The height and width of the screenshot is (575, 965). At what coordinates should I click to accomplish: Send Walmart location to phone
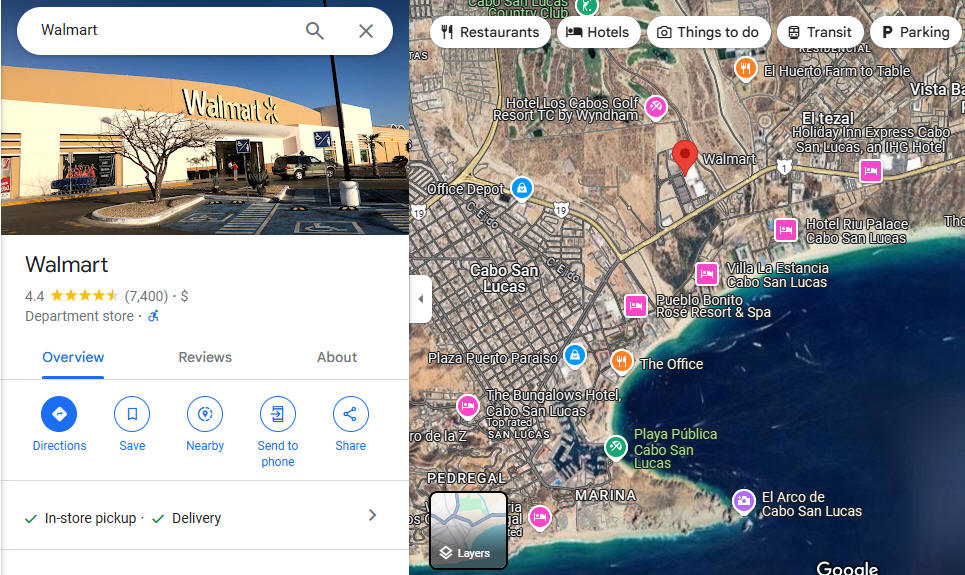tap(278, 414)
